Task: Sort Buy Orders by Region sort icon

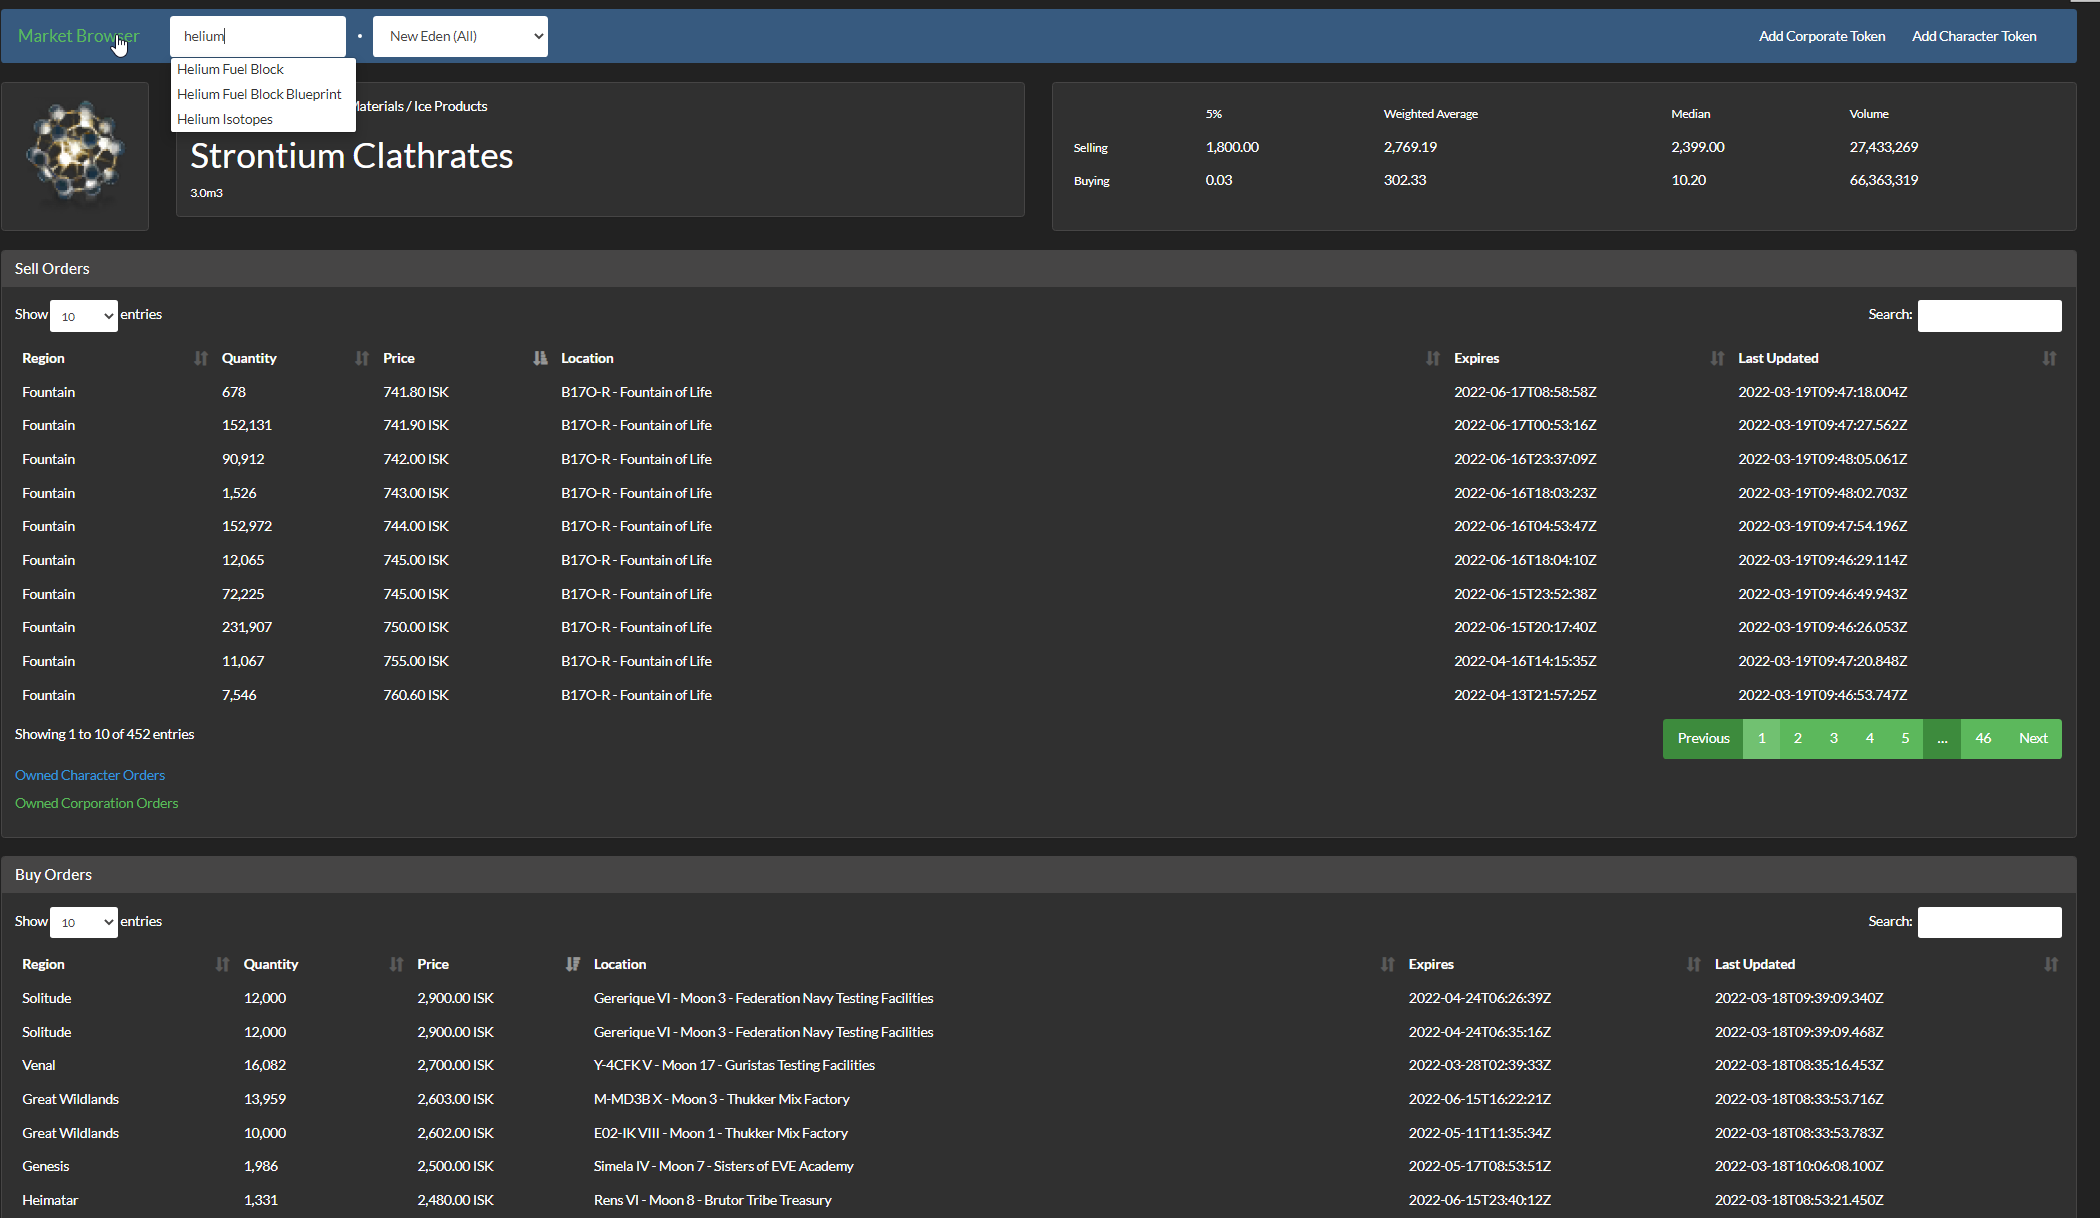Action: [222, 964]
